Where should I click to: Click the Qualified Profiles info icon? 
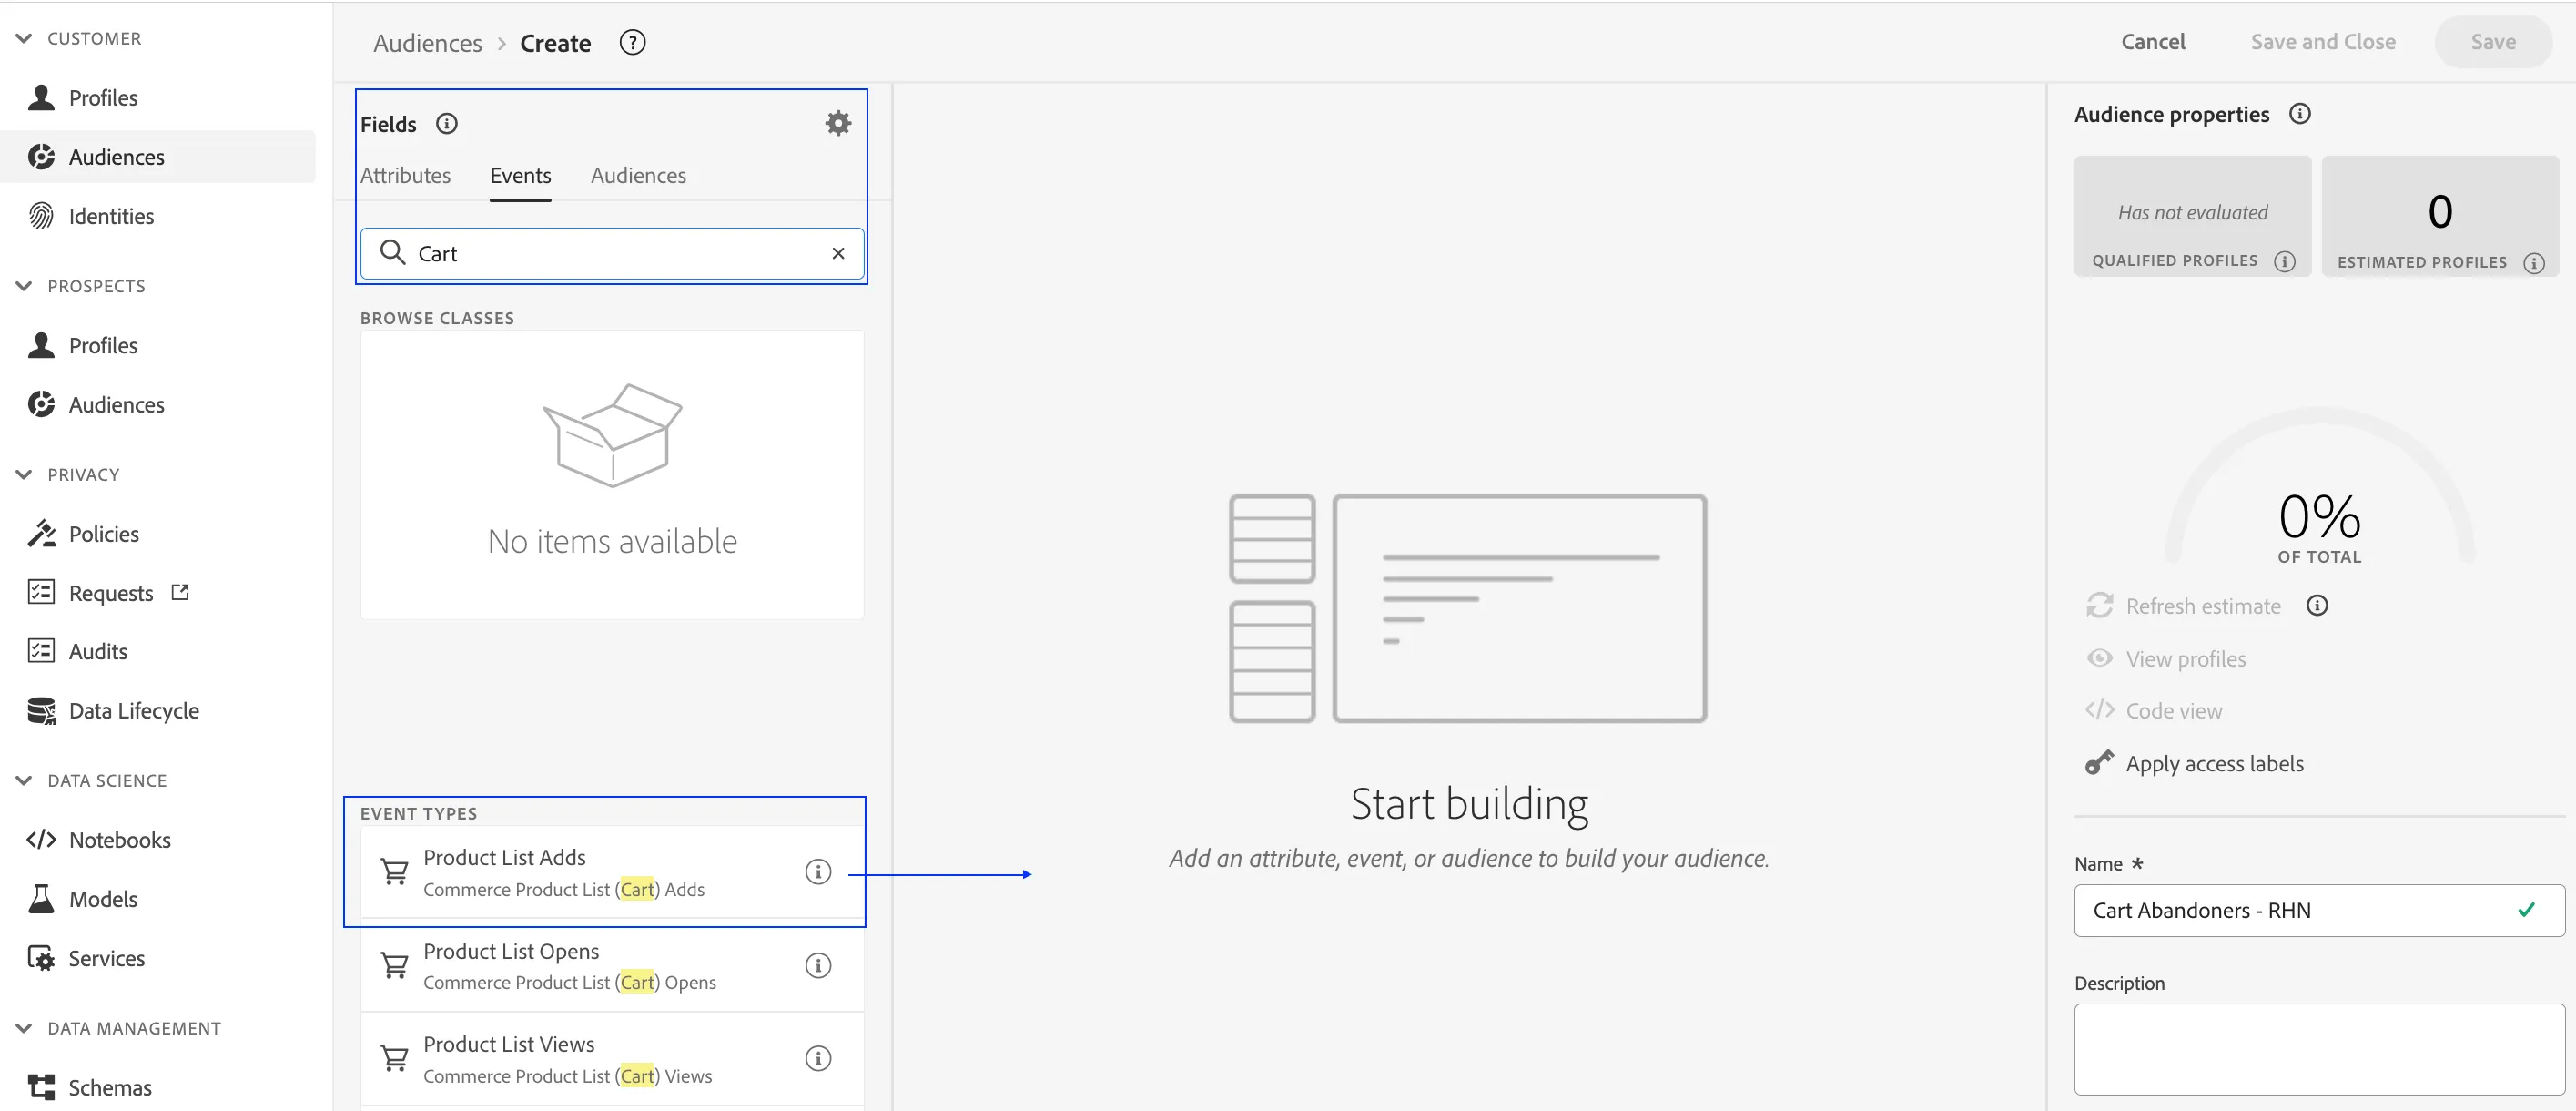coord(2285,261)
